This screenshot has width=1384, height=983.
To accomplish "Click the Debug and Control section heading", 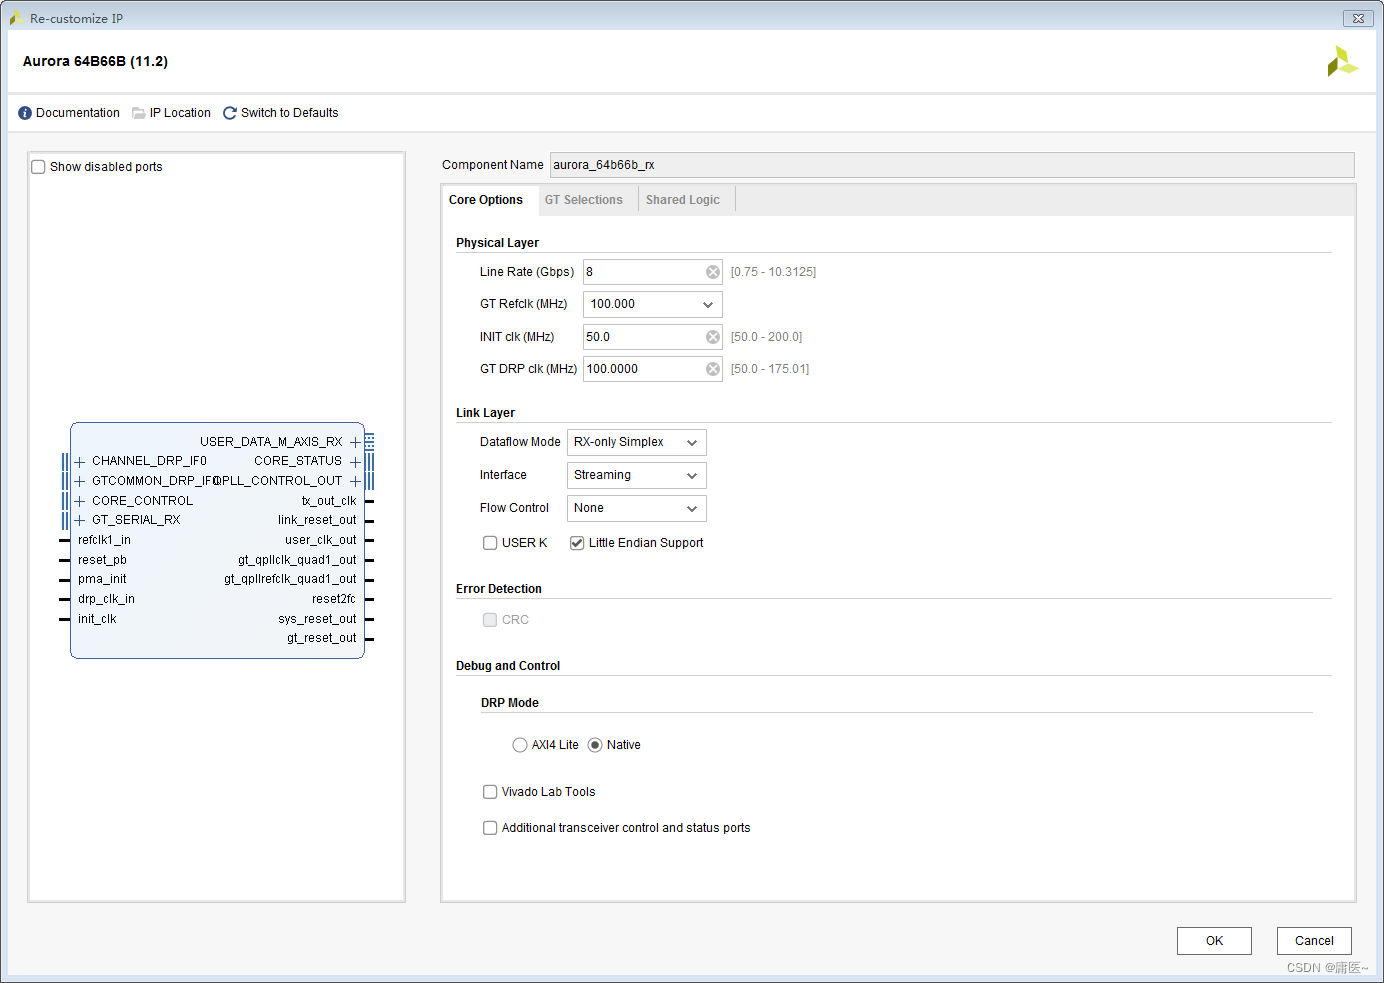I will point(508,666).
